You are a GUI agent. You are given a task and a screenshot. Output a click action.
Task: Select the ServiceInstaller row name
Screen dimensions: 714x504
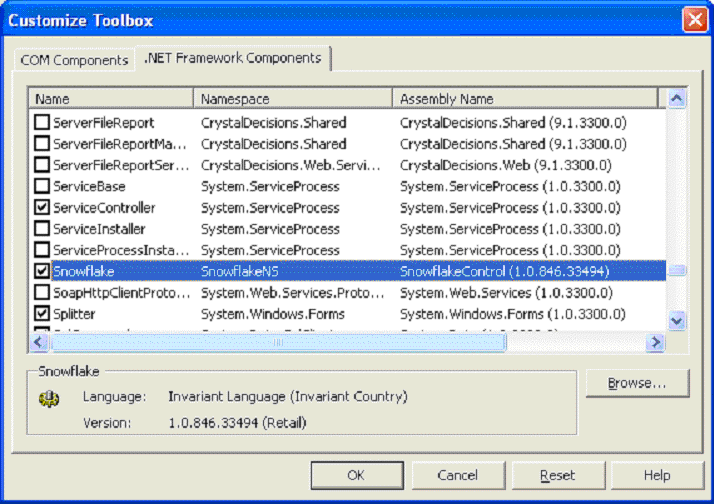(x=99, y=229)
